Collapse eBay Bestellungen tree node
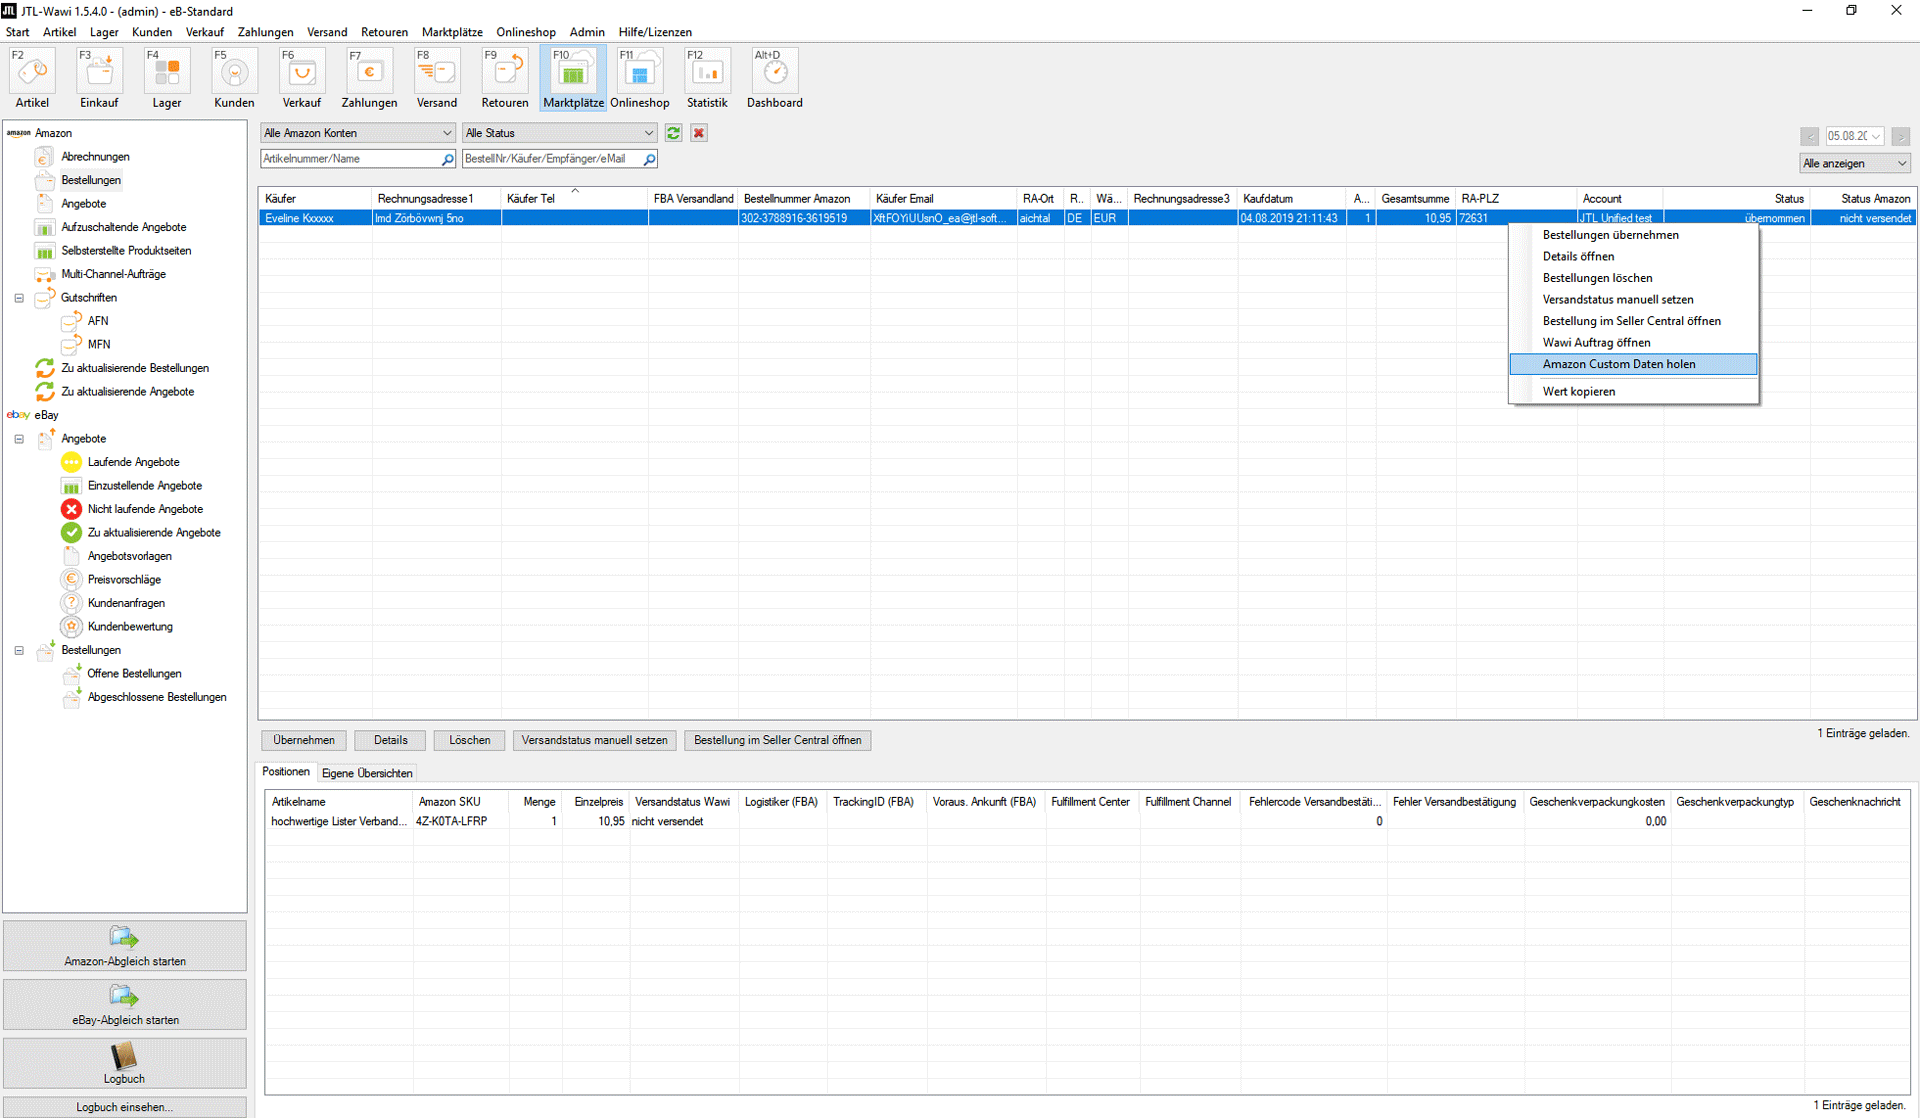The height and width of the screenshot is (1118, 1920). tap(19, 650)
